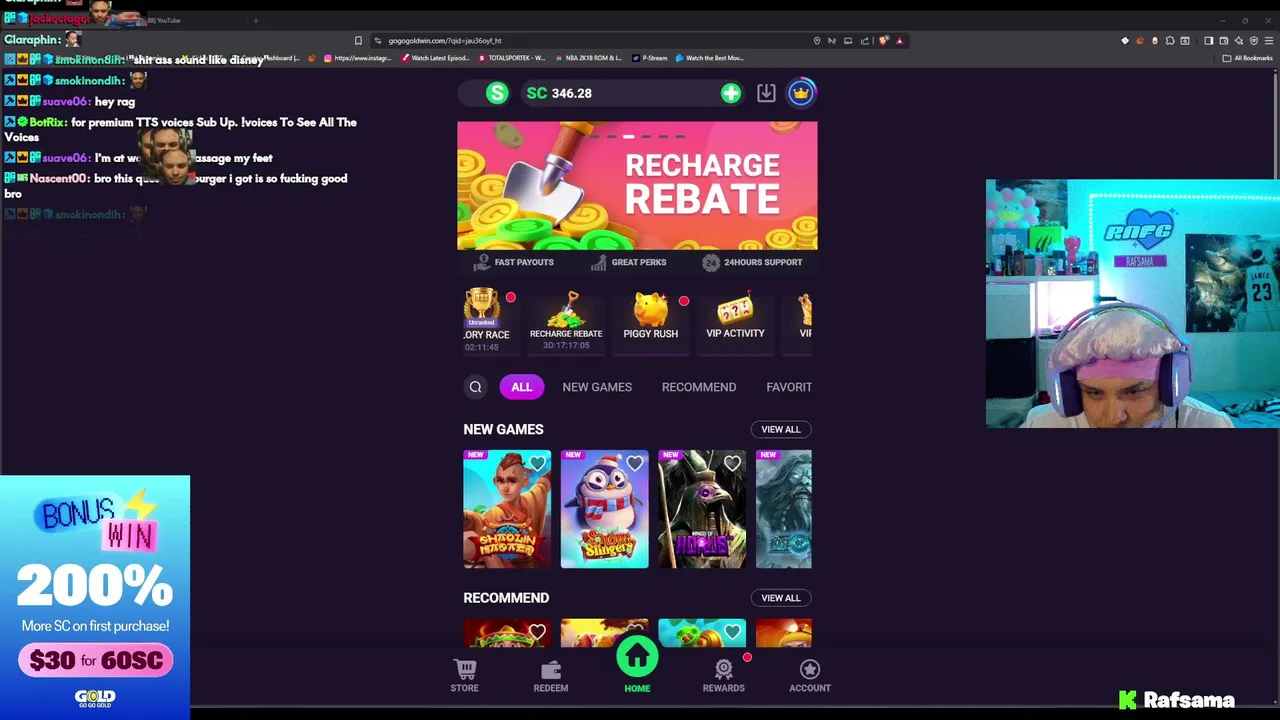Open the Shaolin Master game tile

(507, 510)
